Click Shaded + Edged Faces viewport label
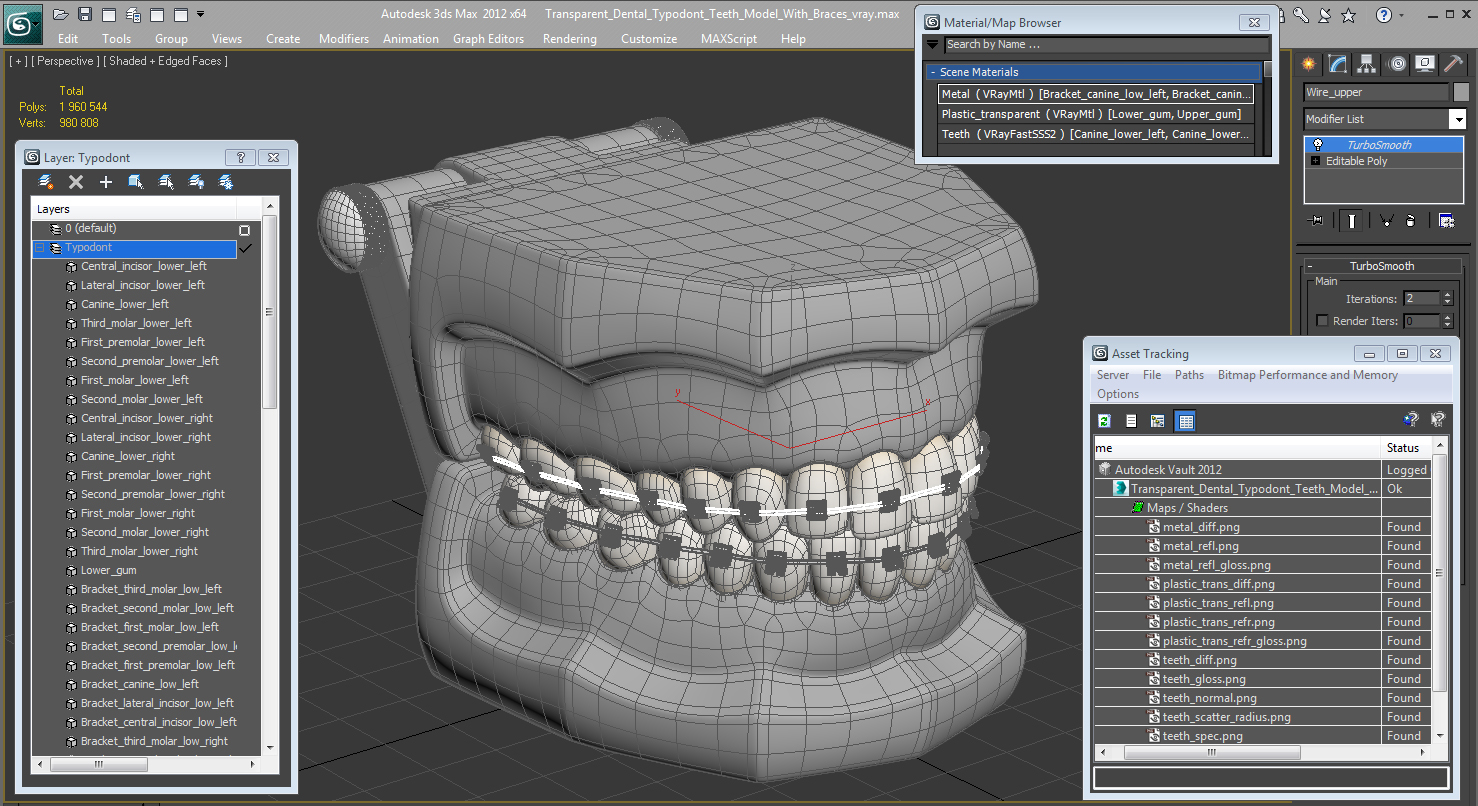Image resolution: width=1478 pixels, height=806 pixels. [165, 61]
